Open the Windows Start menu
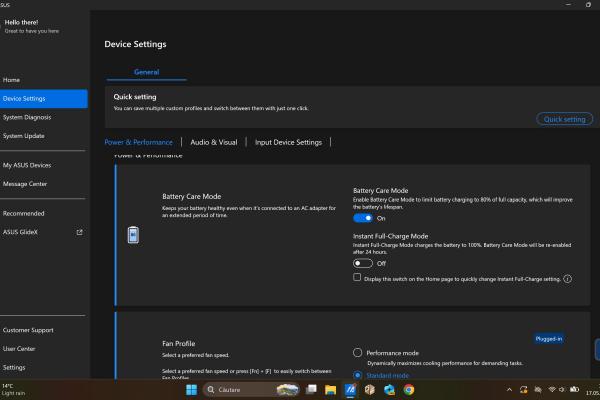600x400 pixels. [x=191, y=390]
